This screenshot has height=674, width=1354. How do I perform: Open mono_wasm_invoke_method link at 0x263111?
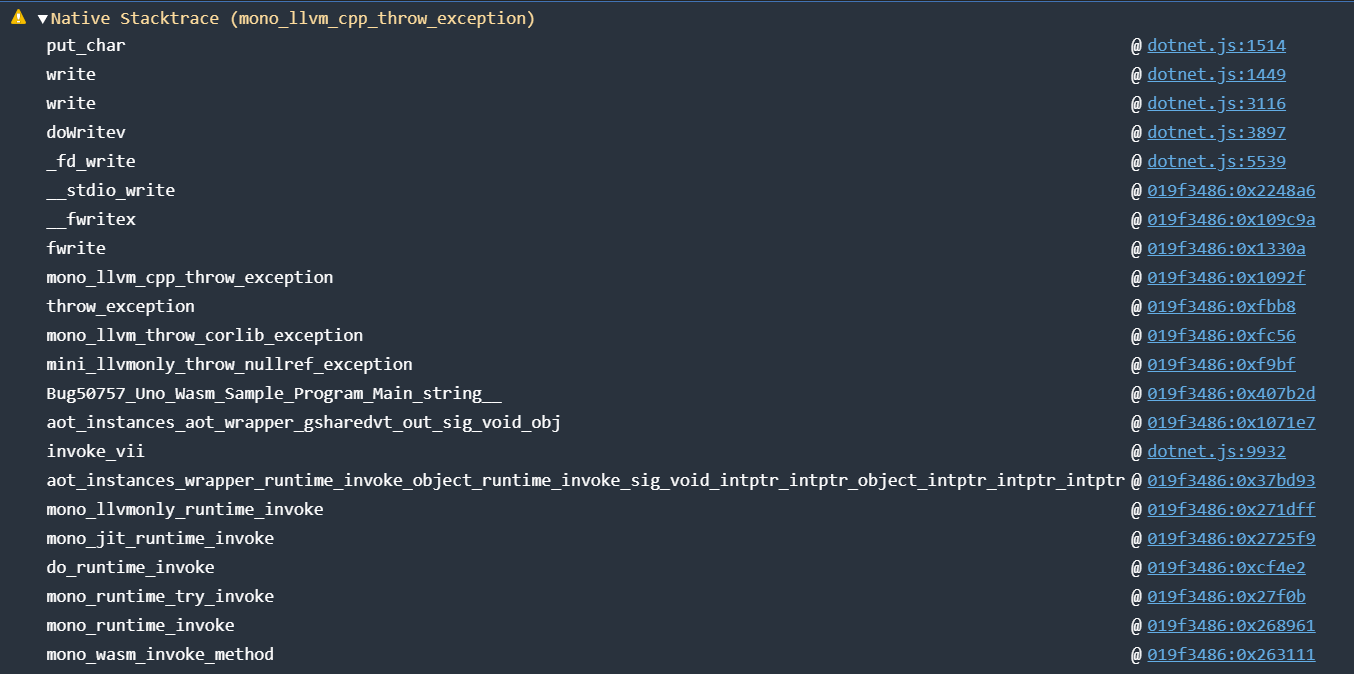(x=1231, y=654)
